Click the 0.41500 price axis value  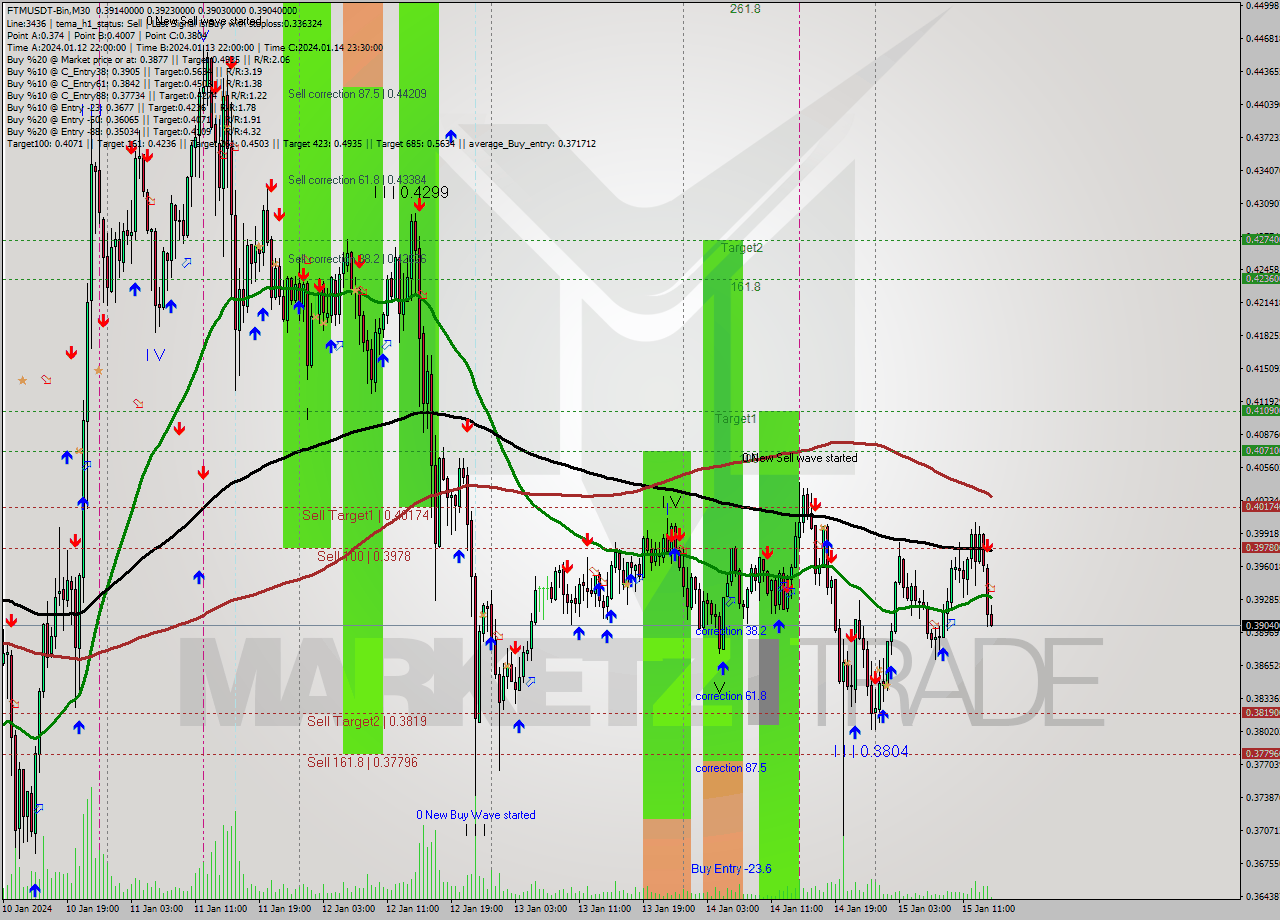click(1262, 368)
